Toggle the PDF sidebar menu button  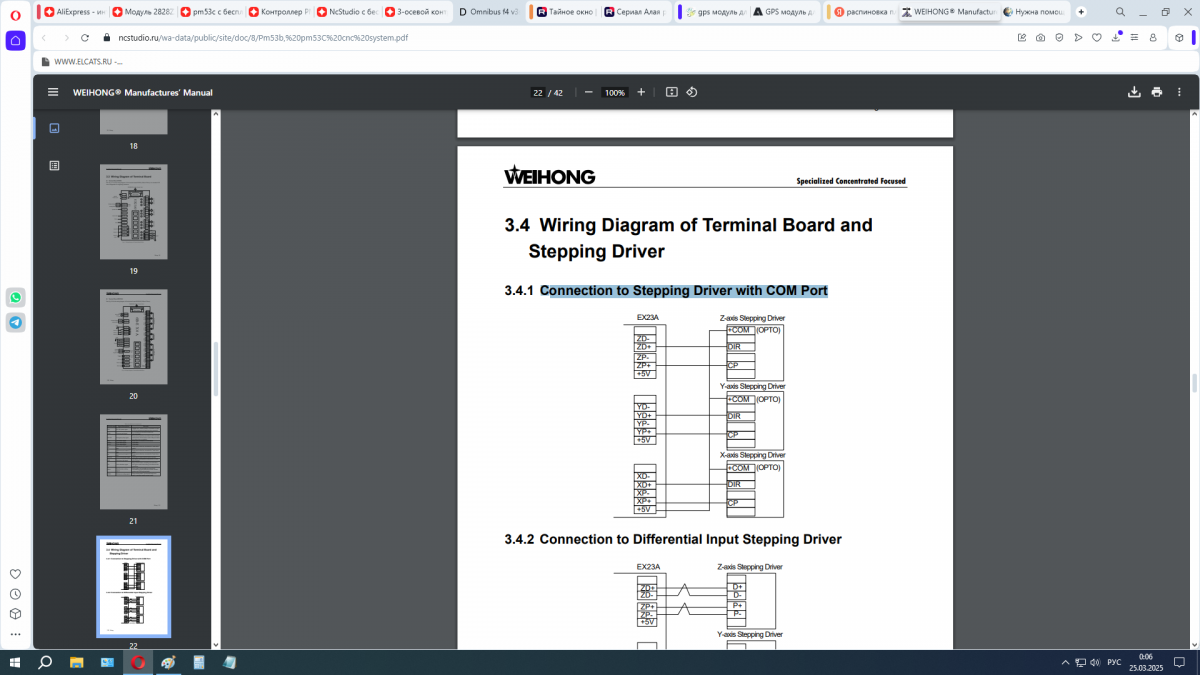53,92
